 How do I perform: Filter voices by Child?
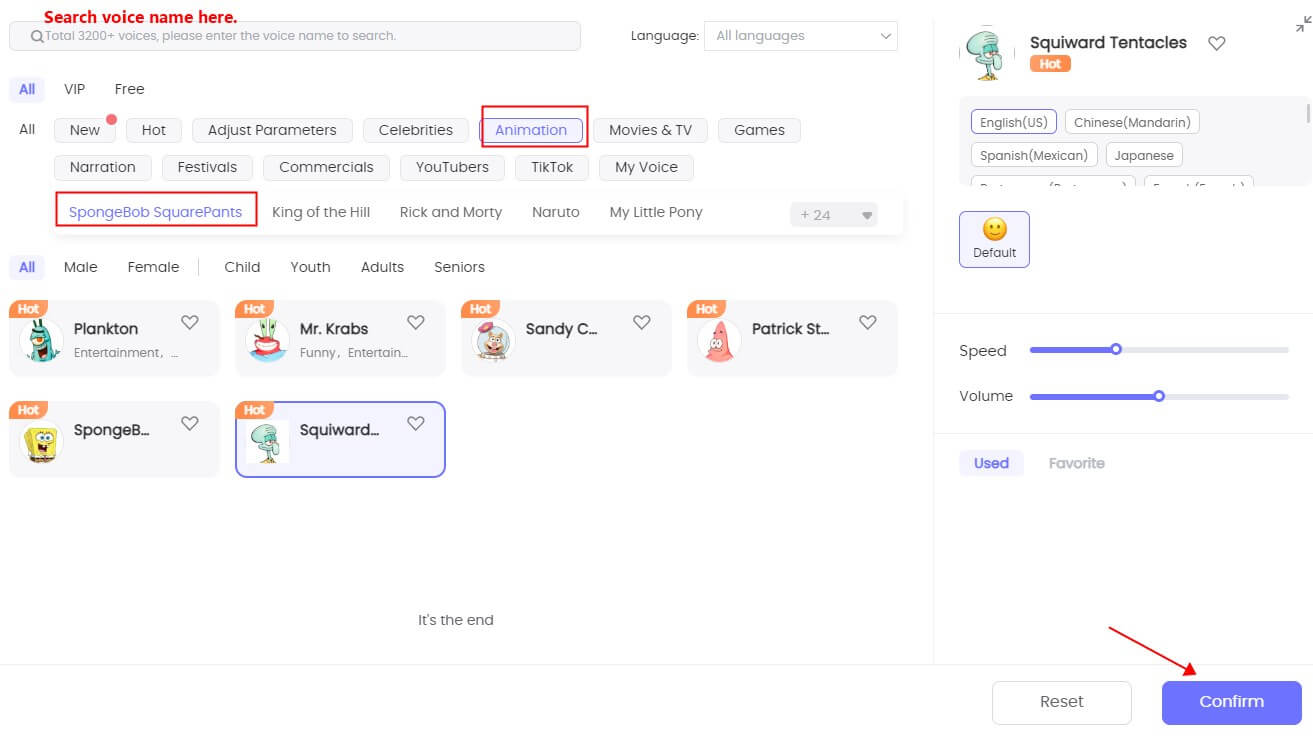click(242, 267)
